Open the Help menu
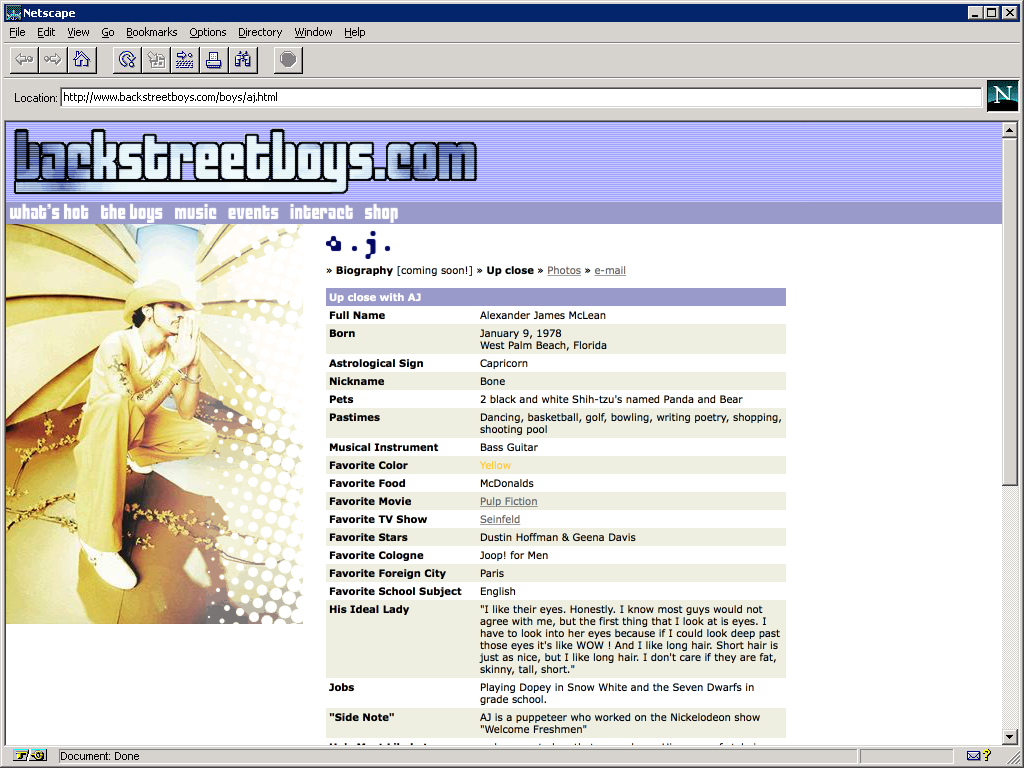 tap(355, 32)
